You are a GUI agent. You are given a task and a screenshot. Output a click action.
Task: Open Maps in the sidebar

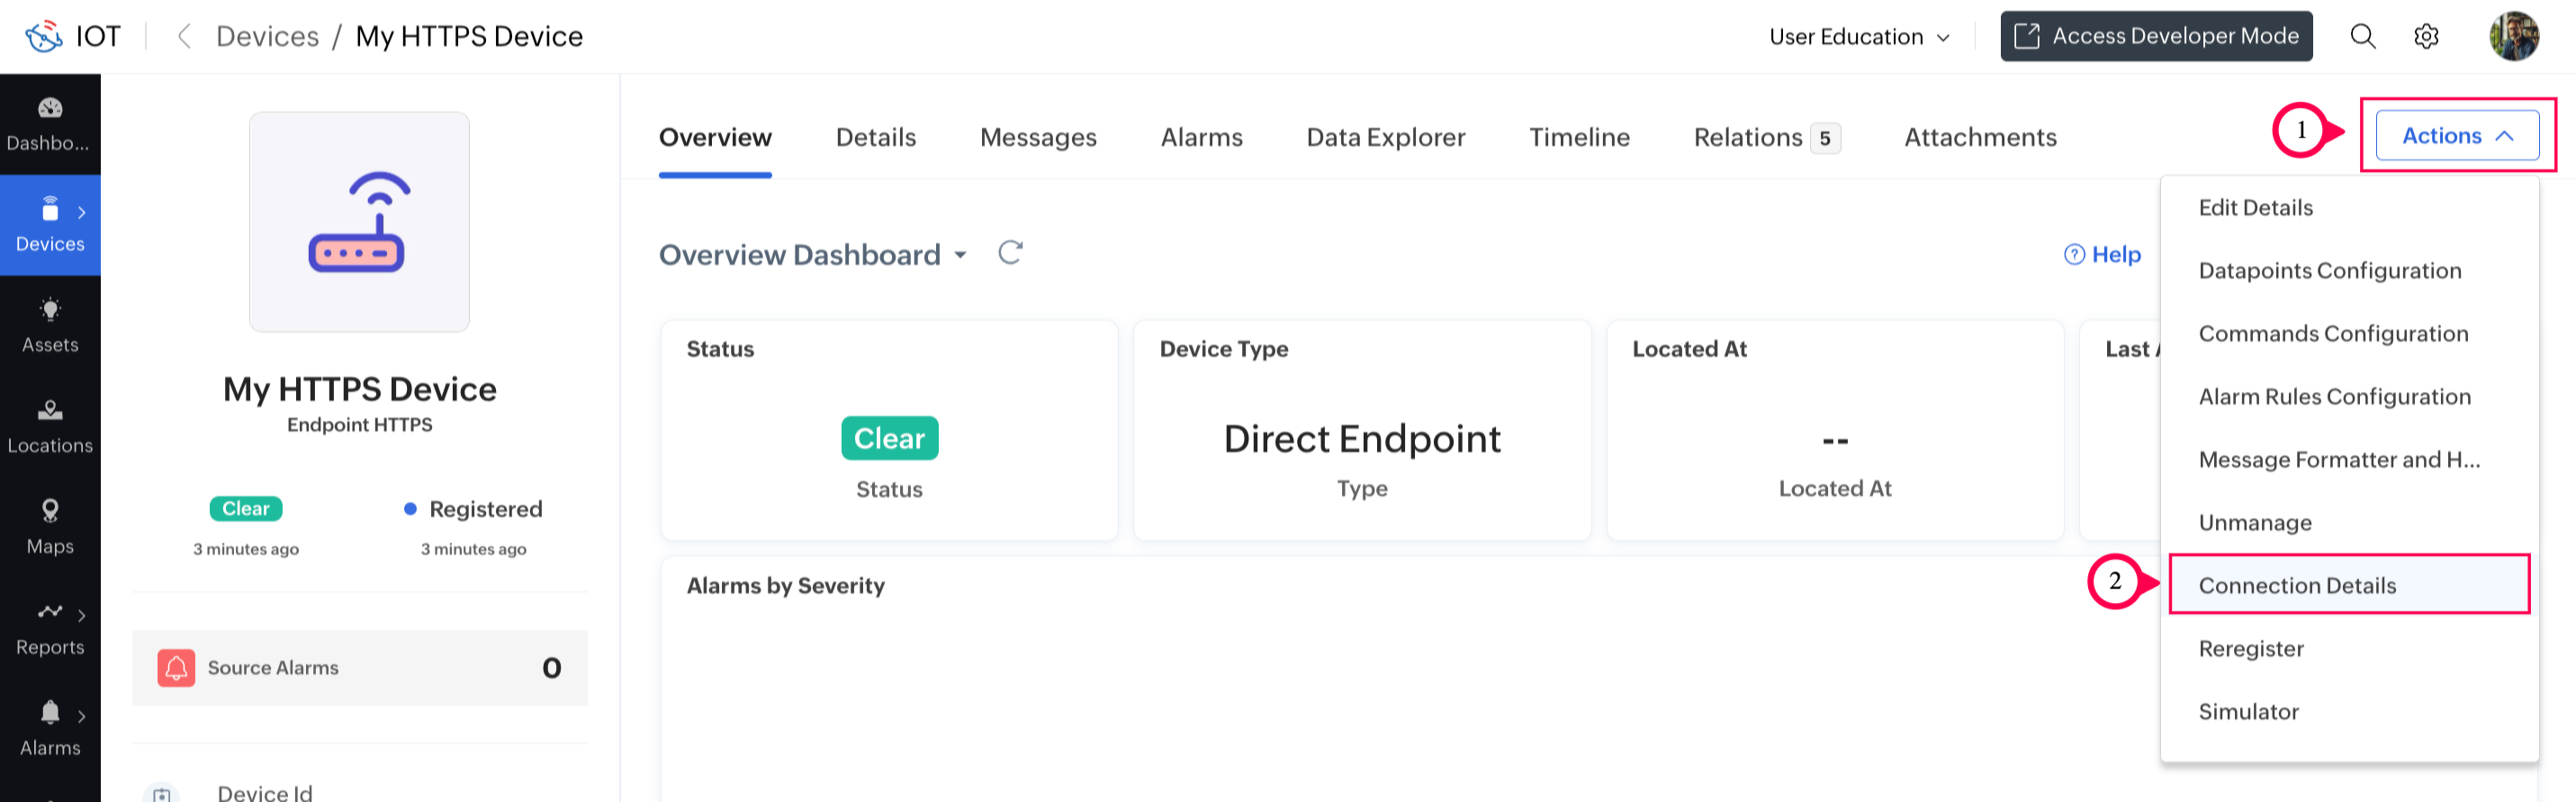tap(50, 527)
